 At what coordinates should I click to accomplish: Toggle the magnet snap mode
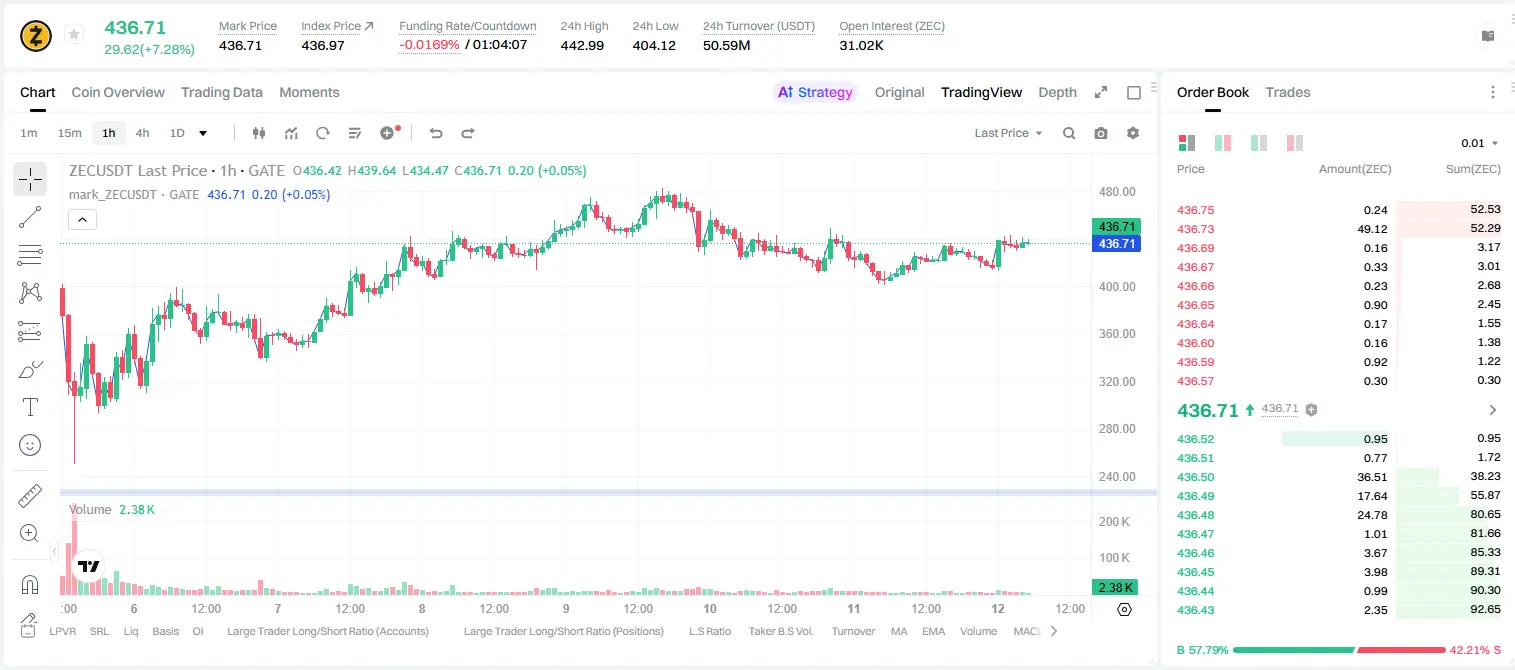pyautogui.click(x=30, y=585)
